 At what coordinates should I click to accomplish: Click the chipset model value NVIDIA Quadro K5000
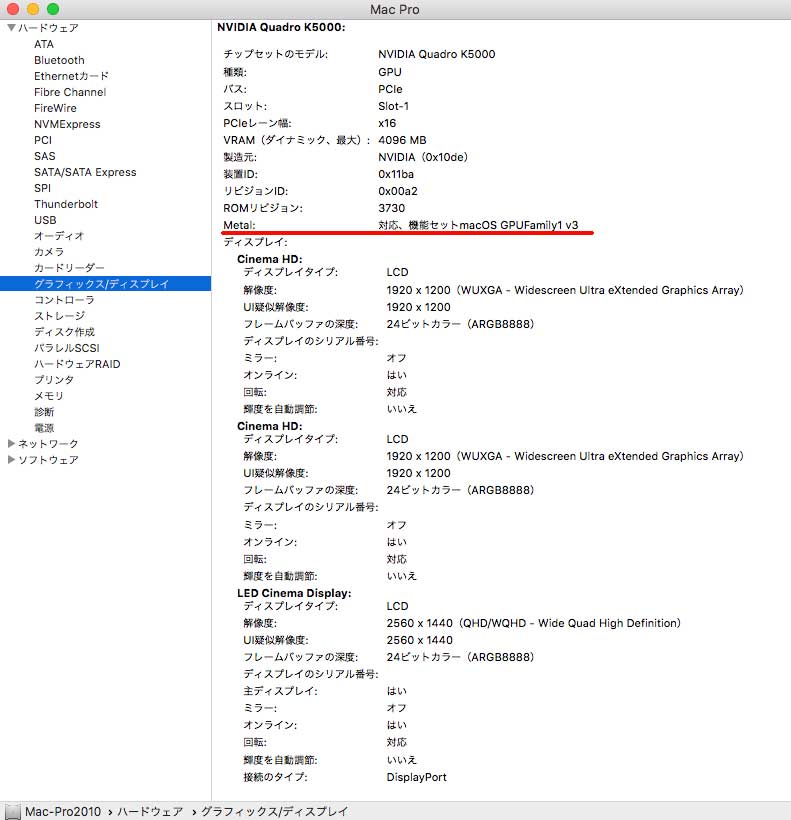coord(437,54)
